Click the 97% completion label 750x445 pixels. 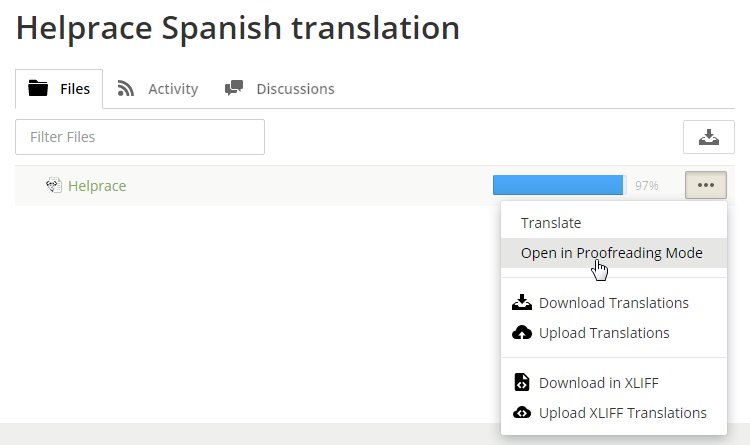pos(646,185)
